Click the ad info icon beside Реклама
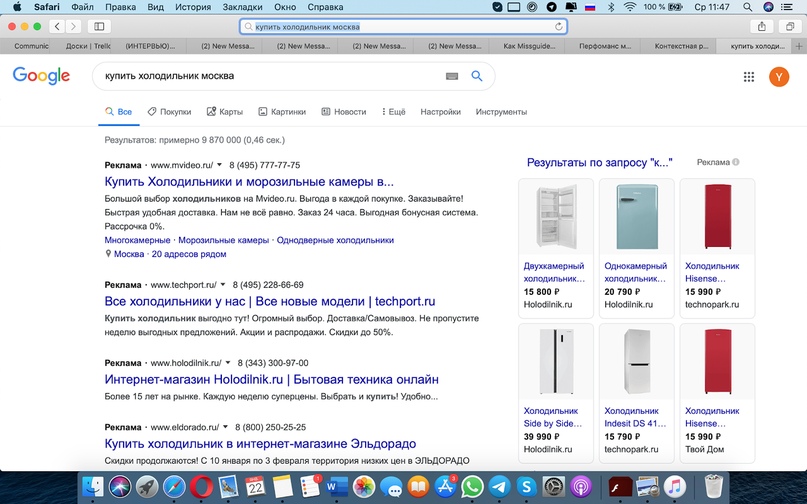 click(x=736, y=162)
